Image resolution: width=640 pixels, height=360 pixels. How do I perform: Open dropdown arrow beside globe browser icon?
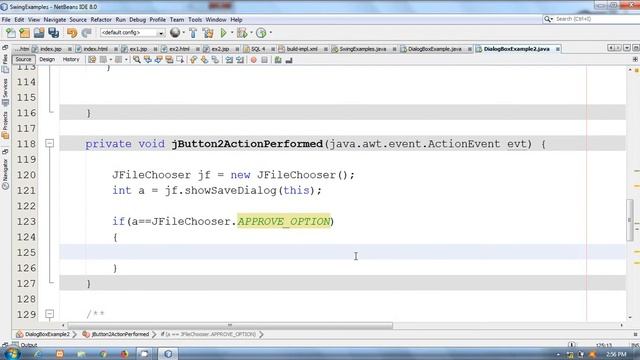tap(183, 33)
